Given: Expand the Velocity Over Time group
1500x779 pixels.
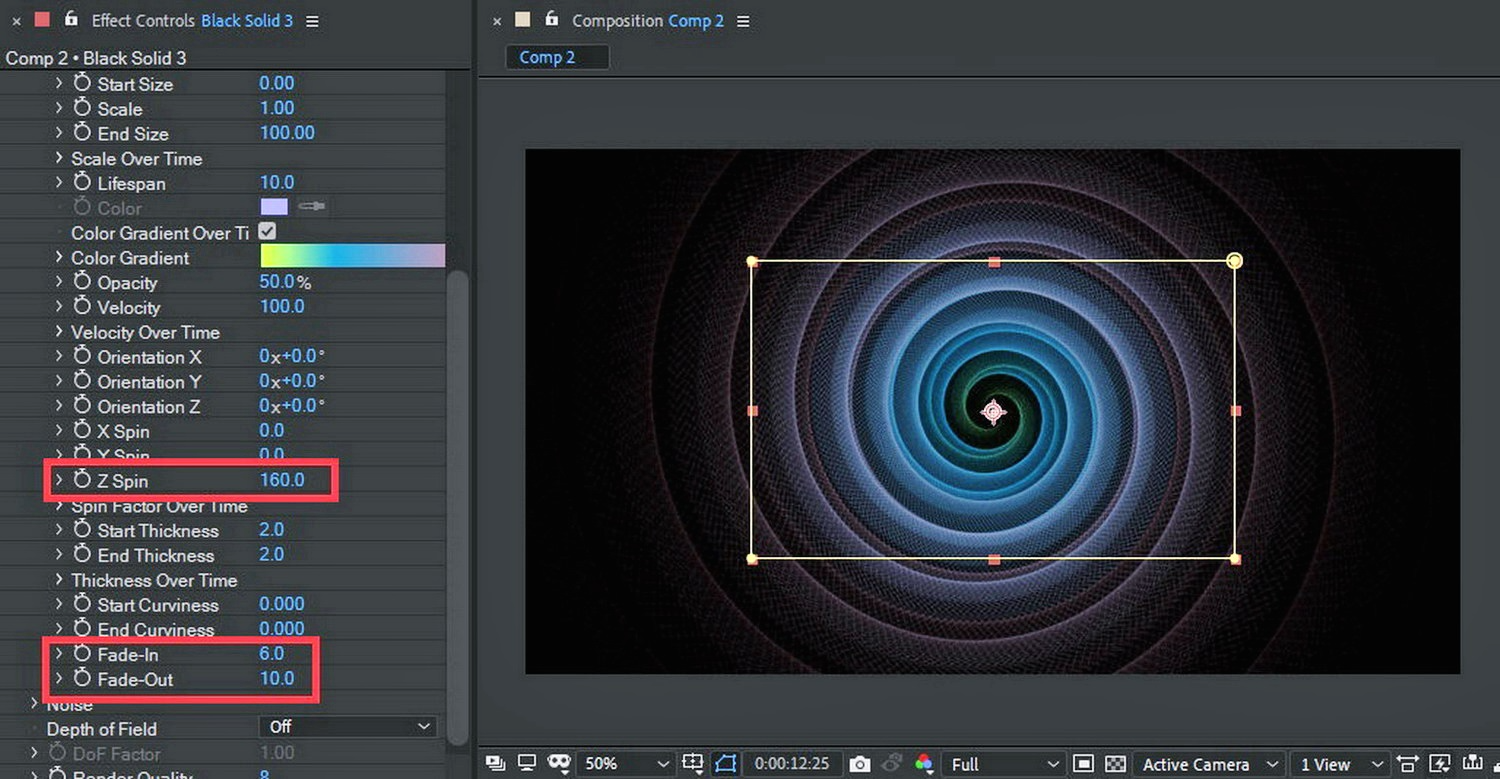Looking at the screenshot, I should point(59,332).
